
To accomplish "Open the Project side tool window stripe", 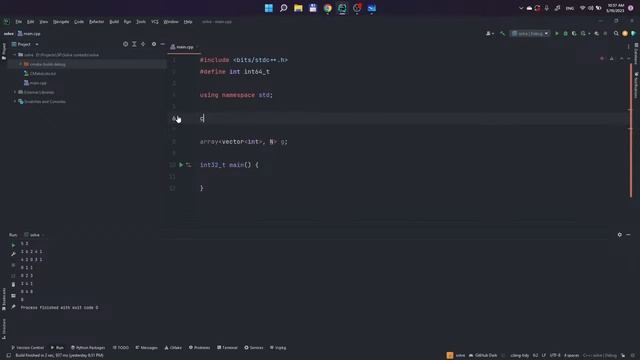I will coord(4,51).
